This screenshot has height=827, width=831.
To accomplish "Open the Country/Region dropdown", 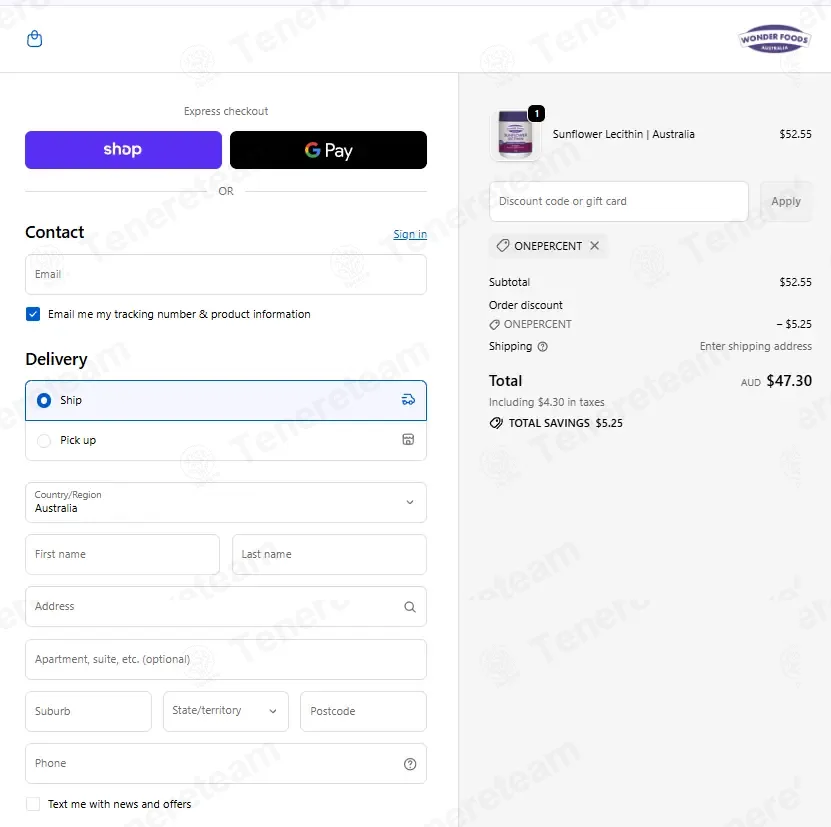I will click(x=226, y=502).
